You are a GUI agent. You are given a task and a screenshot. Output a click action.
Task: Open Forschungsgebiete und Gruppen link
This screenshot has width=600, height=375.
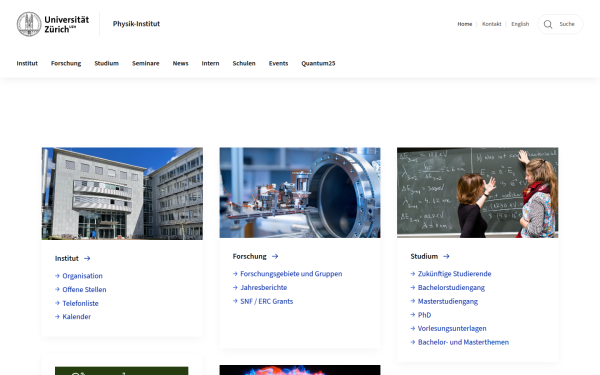[x=291, y=274]
